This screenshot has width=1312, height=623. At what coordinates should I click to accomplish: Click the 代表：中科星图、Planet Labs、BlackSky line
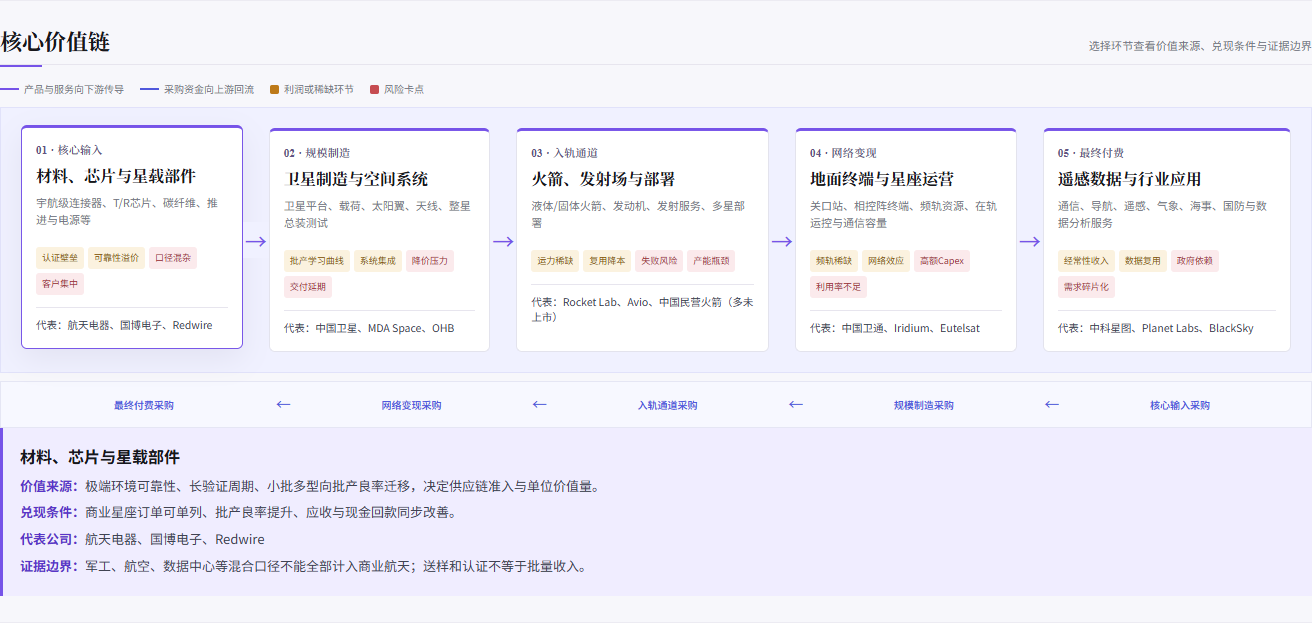point(1156,328)
